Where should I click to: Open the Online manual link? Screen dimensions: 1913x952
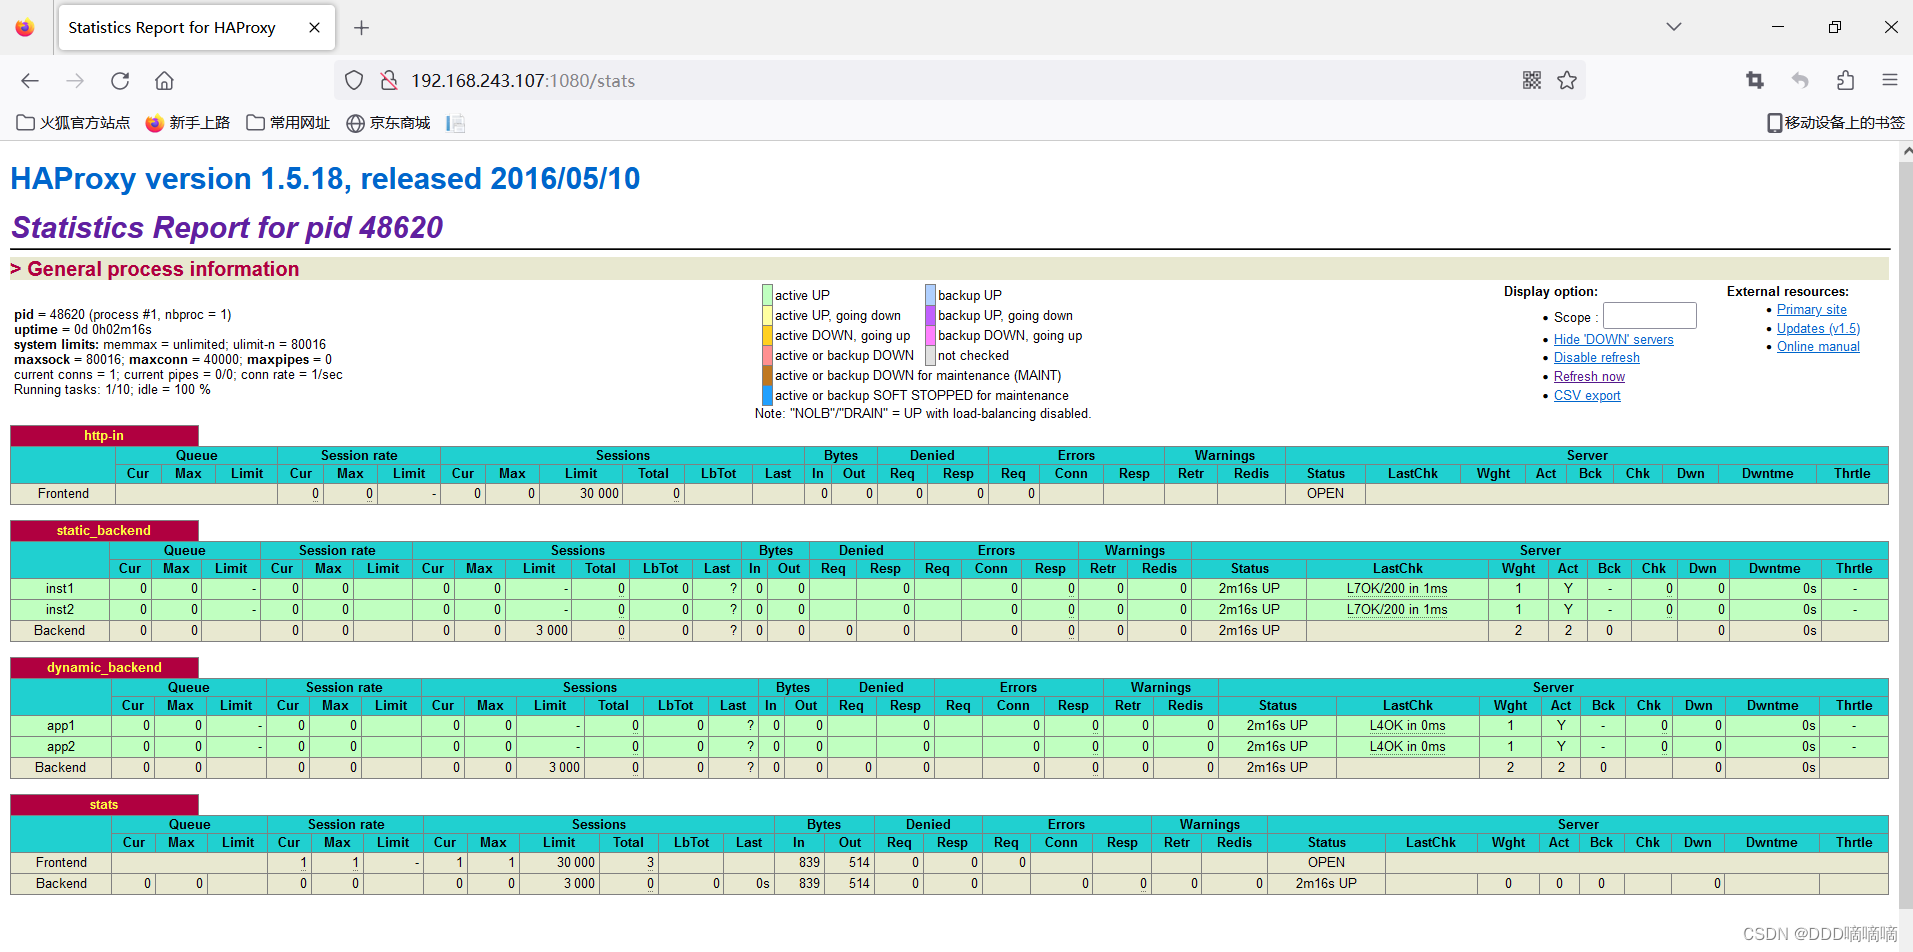pos(1818,347)
